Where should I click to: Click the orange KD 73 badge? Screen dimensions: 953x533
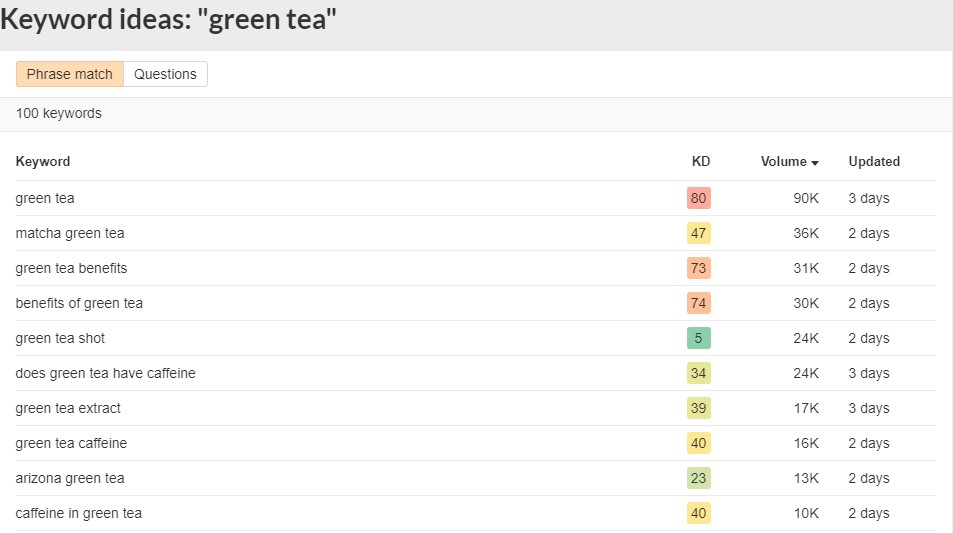pyautogui.click(x=699, y=268)
